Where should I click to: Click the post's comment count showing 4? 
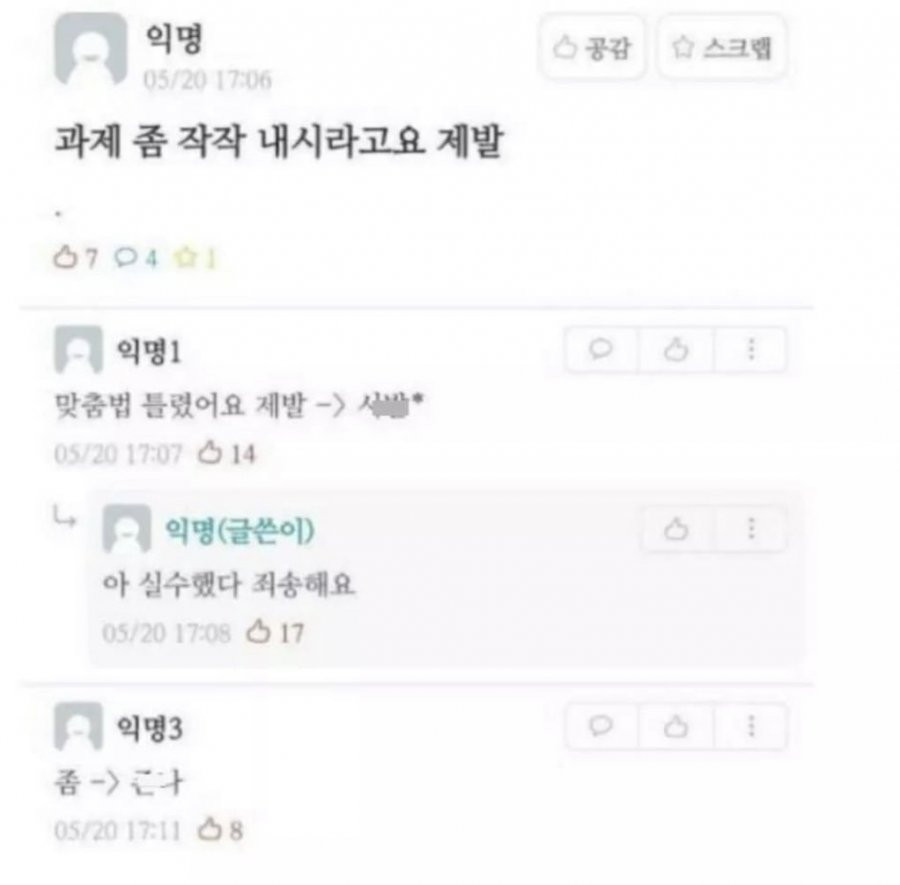tap(136, 258)
